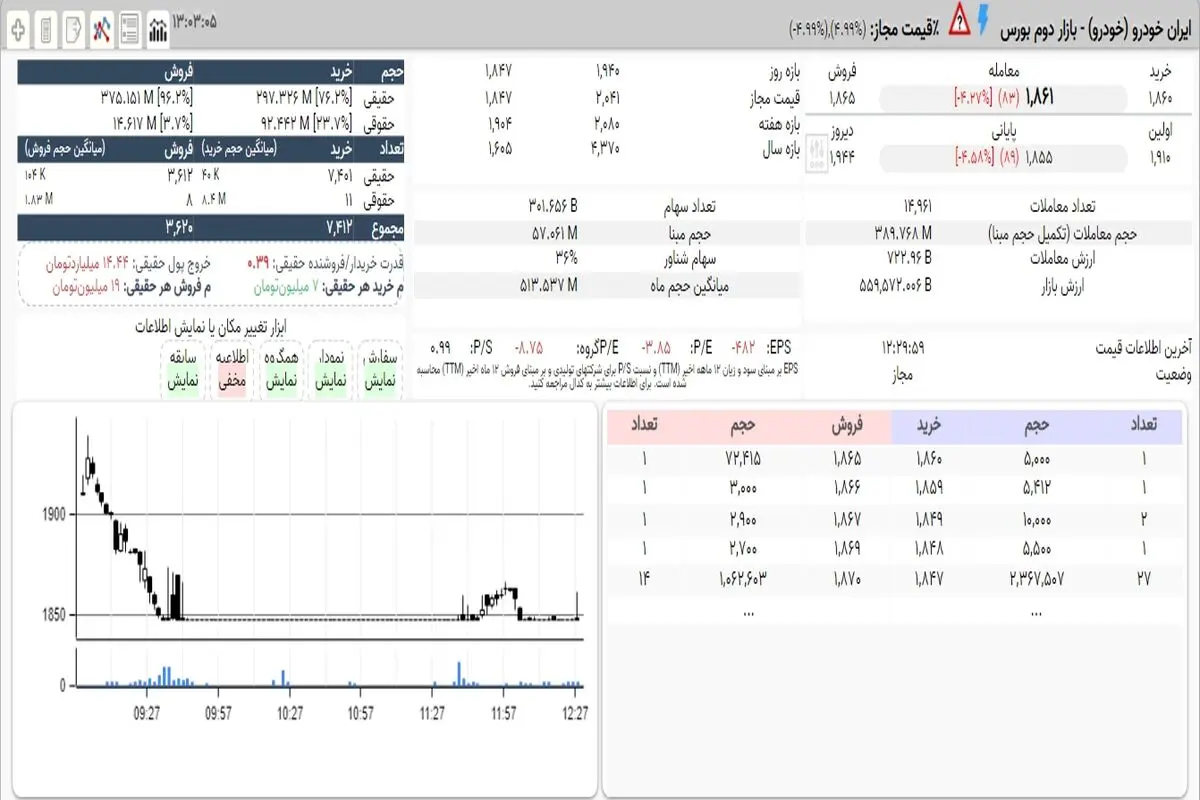Viewport: 1200px width, 800px height.
Task: Click the blue lightning bolt icon
Action: point(984,17)
